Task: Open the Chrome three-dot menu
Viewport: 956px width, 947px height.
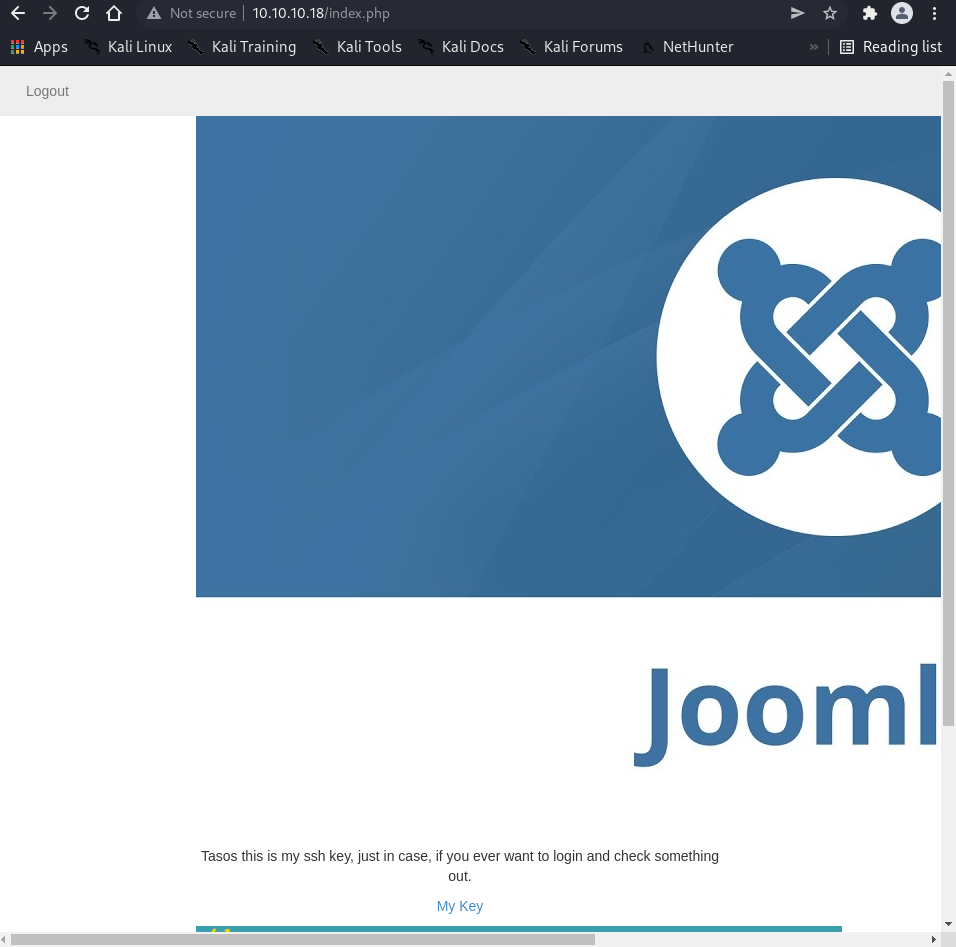Action: coord(934,14)
